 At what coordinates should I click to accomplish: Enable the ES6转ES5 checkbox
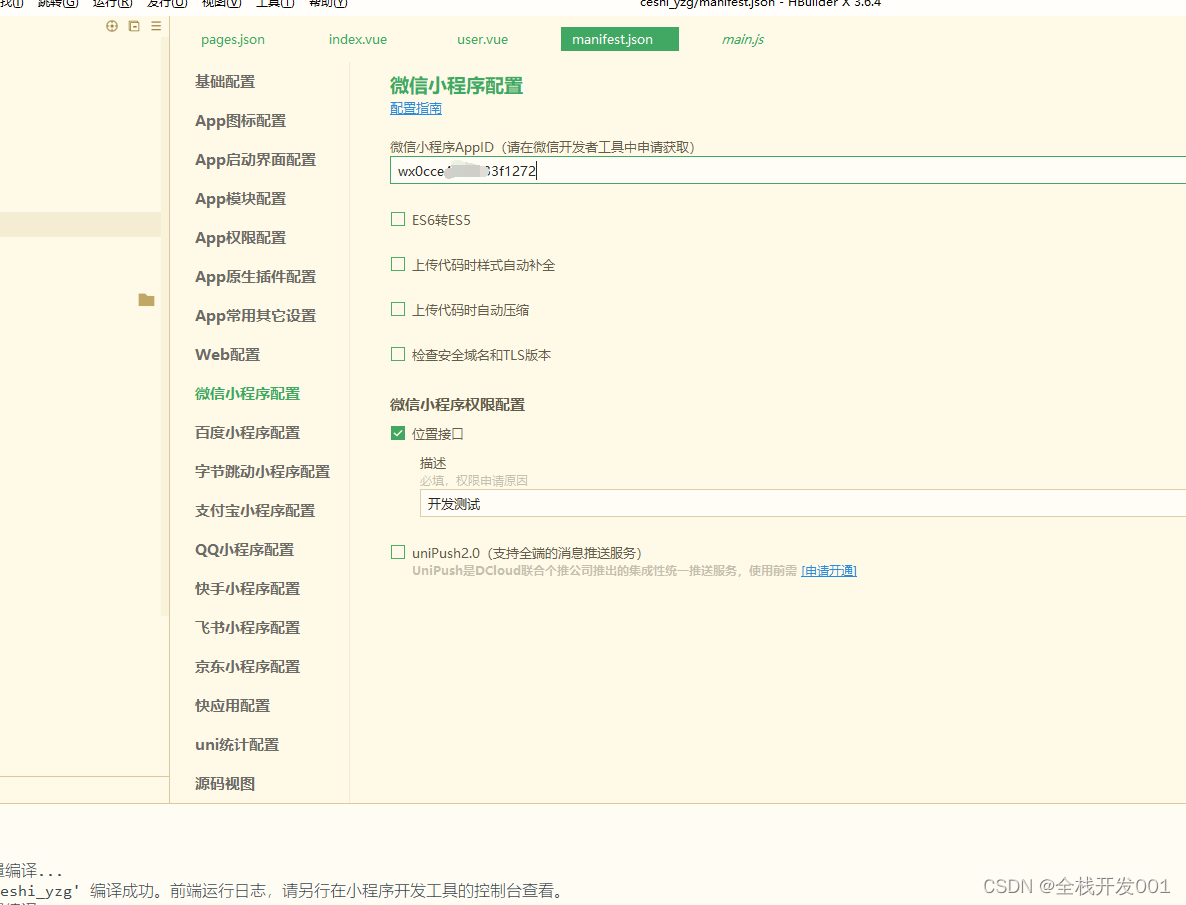[x=397, y=219]
